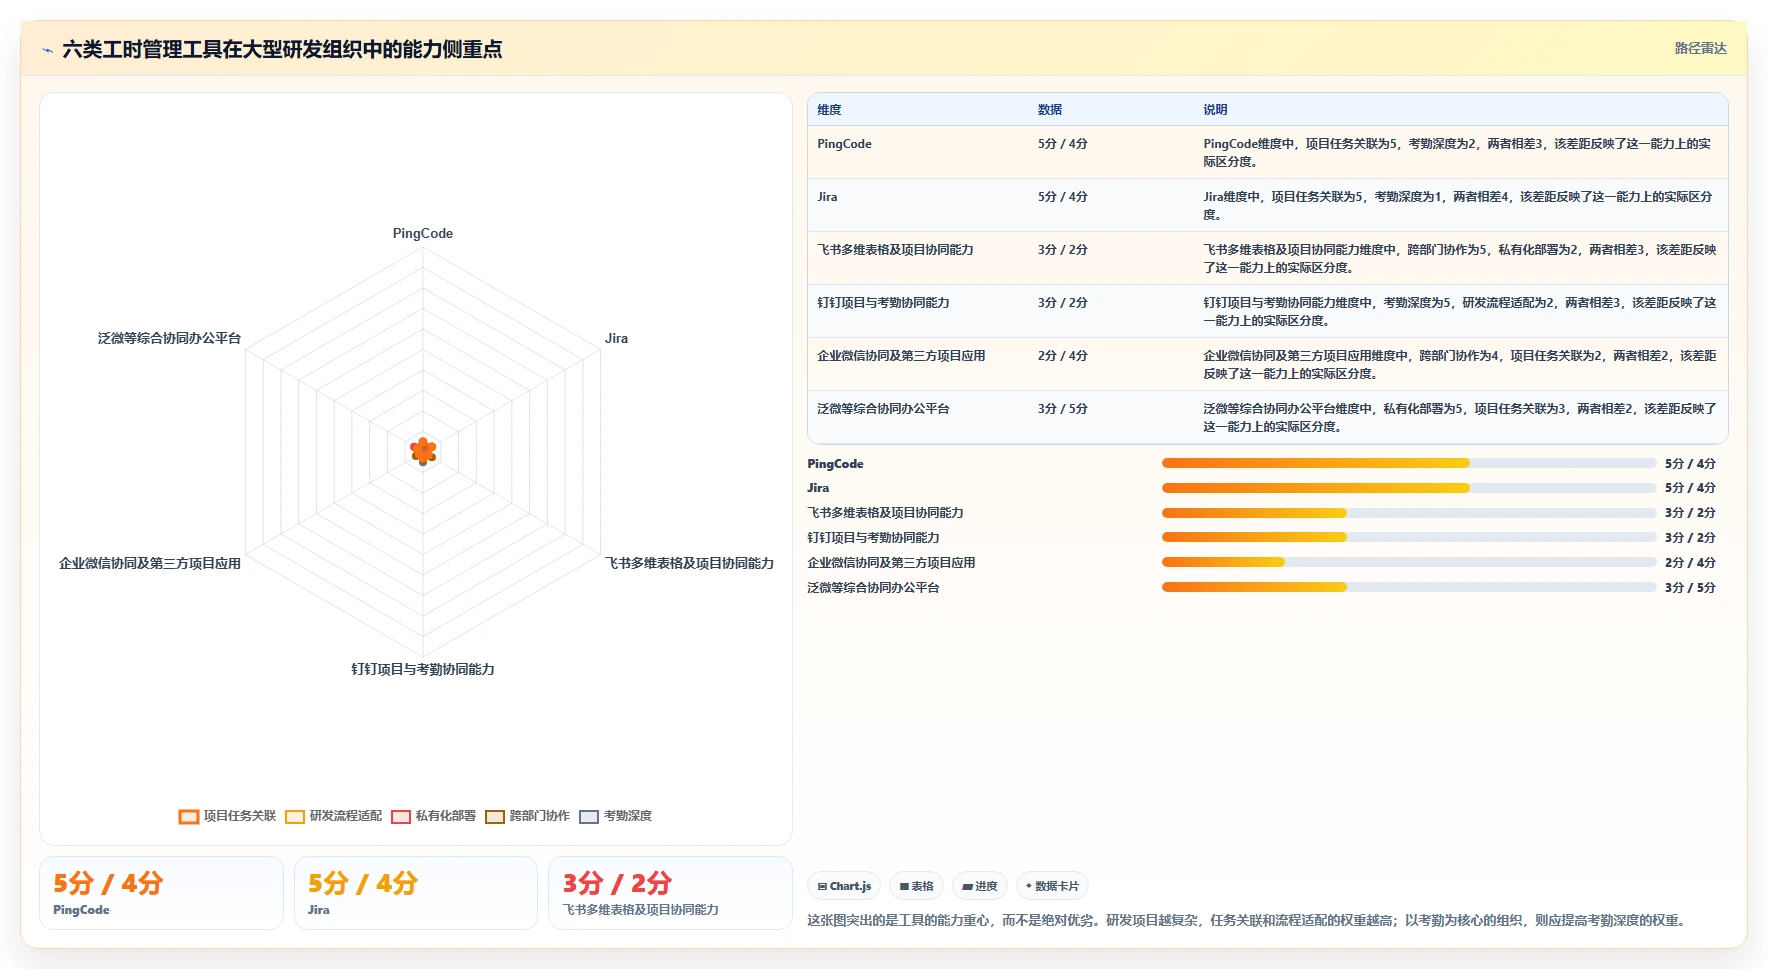Select the 维度 column header
Screen dimensions: 1768x969
click(x=829, y=110)
